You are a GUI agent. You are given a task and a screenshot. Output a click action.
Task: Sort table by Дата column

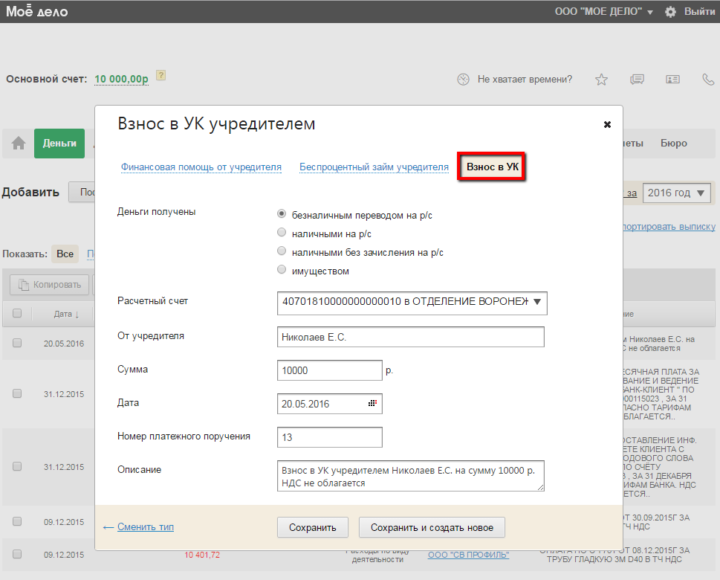click(66, 315)
